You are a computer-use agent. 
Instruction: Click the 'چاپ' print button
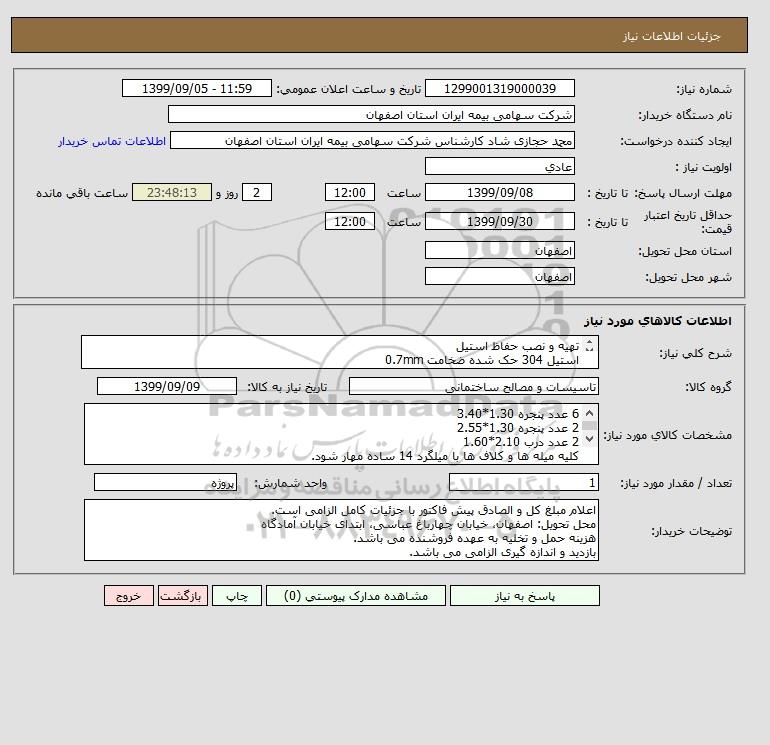click(x=237, y=596)
